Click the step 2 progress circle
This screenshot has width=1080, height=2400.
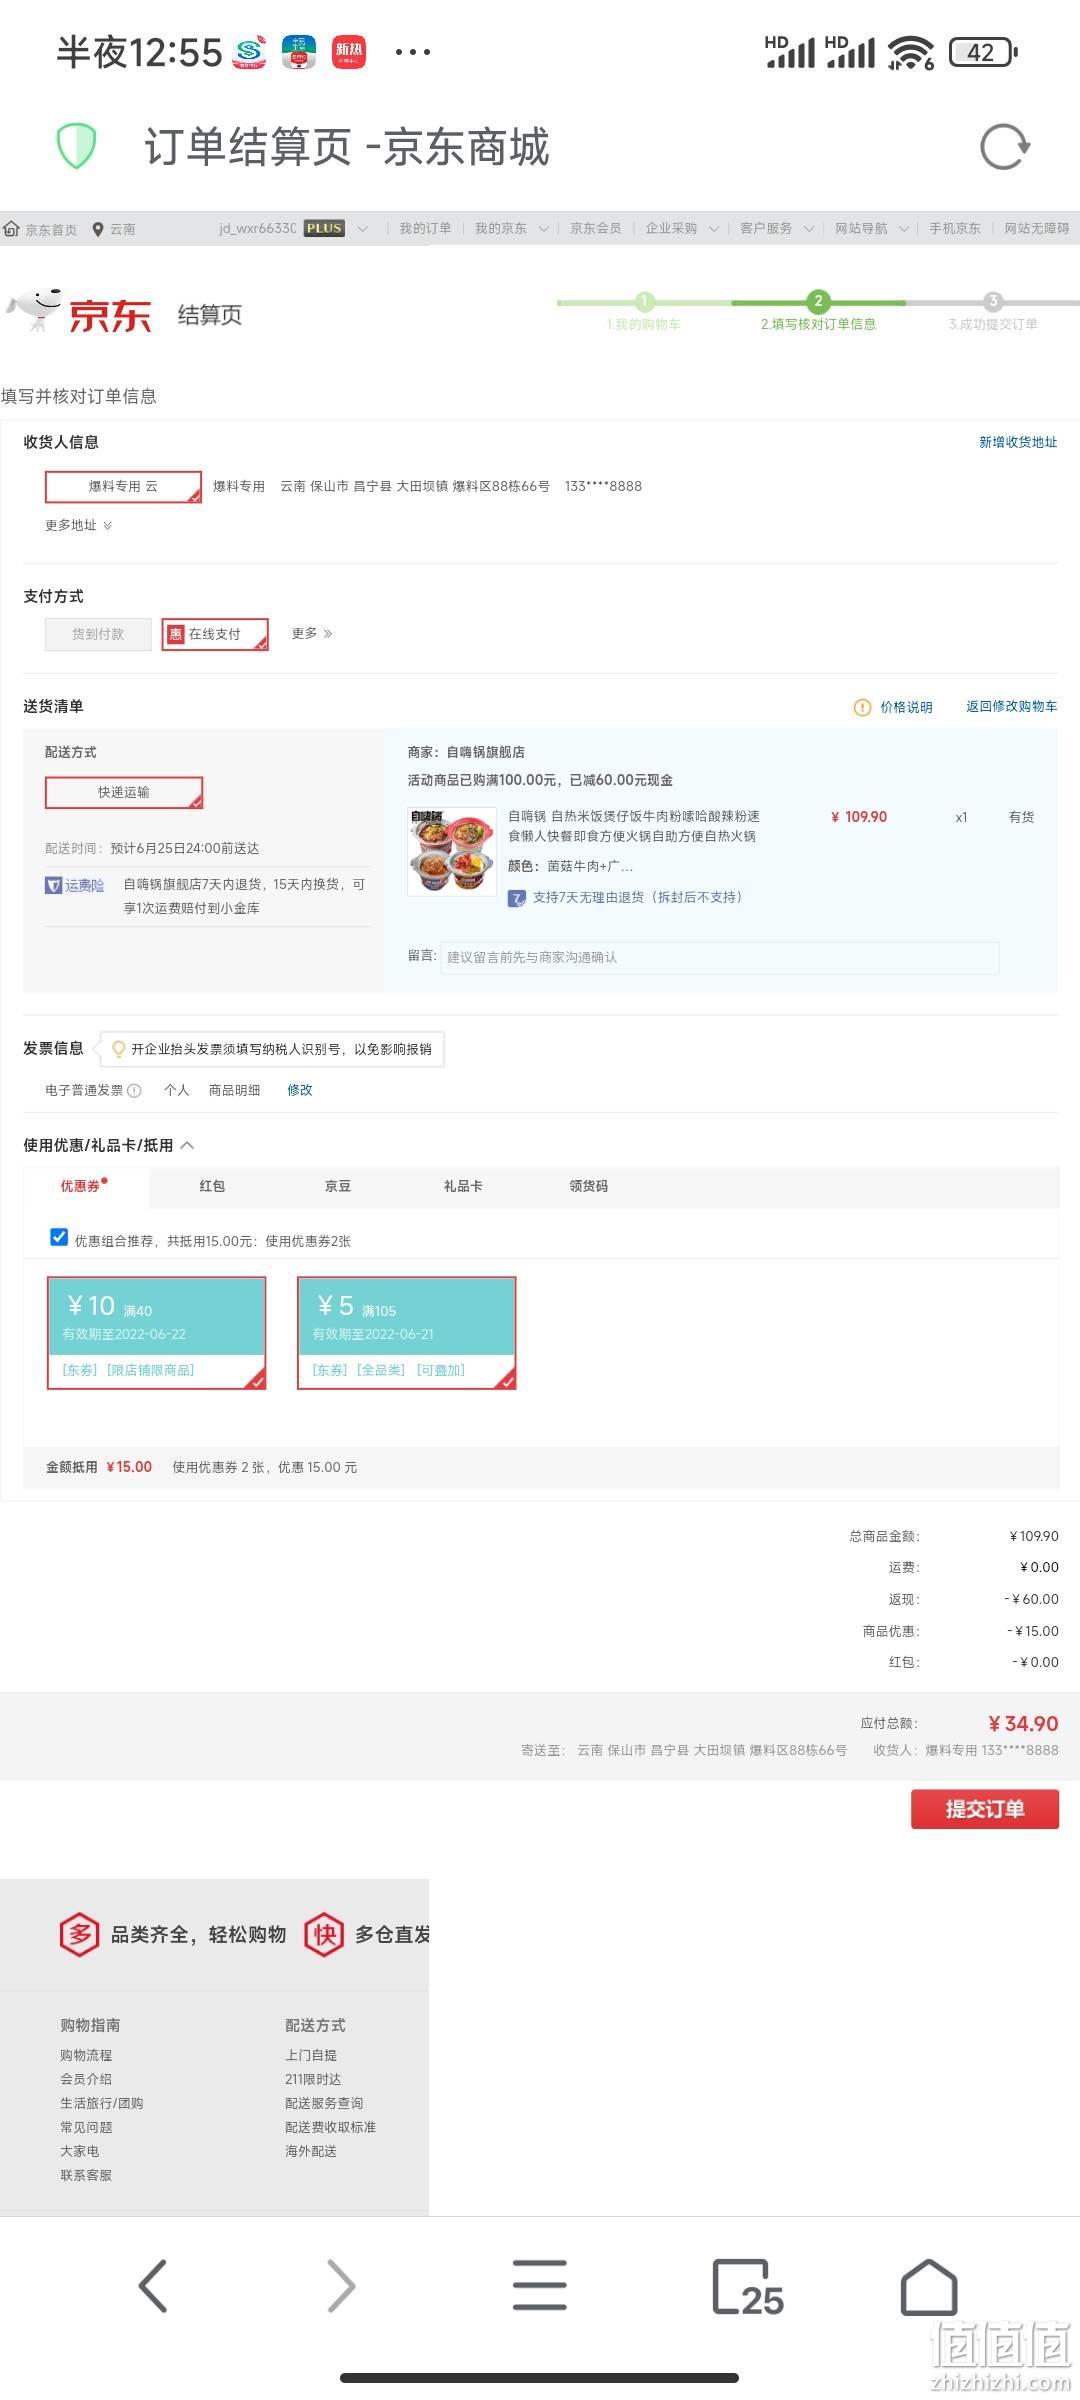tap(818, 301)
